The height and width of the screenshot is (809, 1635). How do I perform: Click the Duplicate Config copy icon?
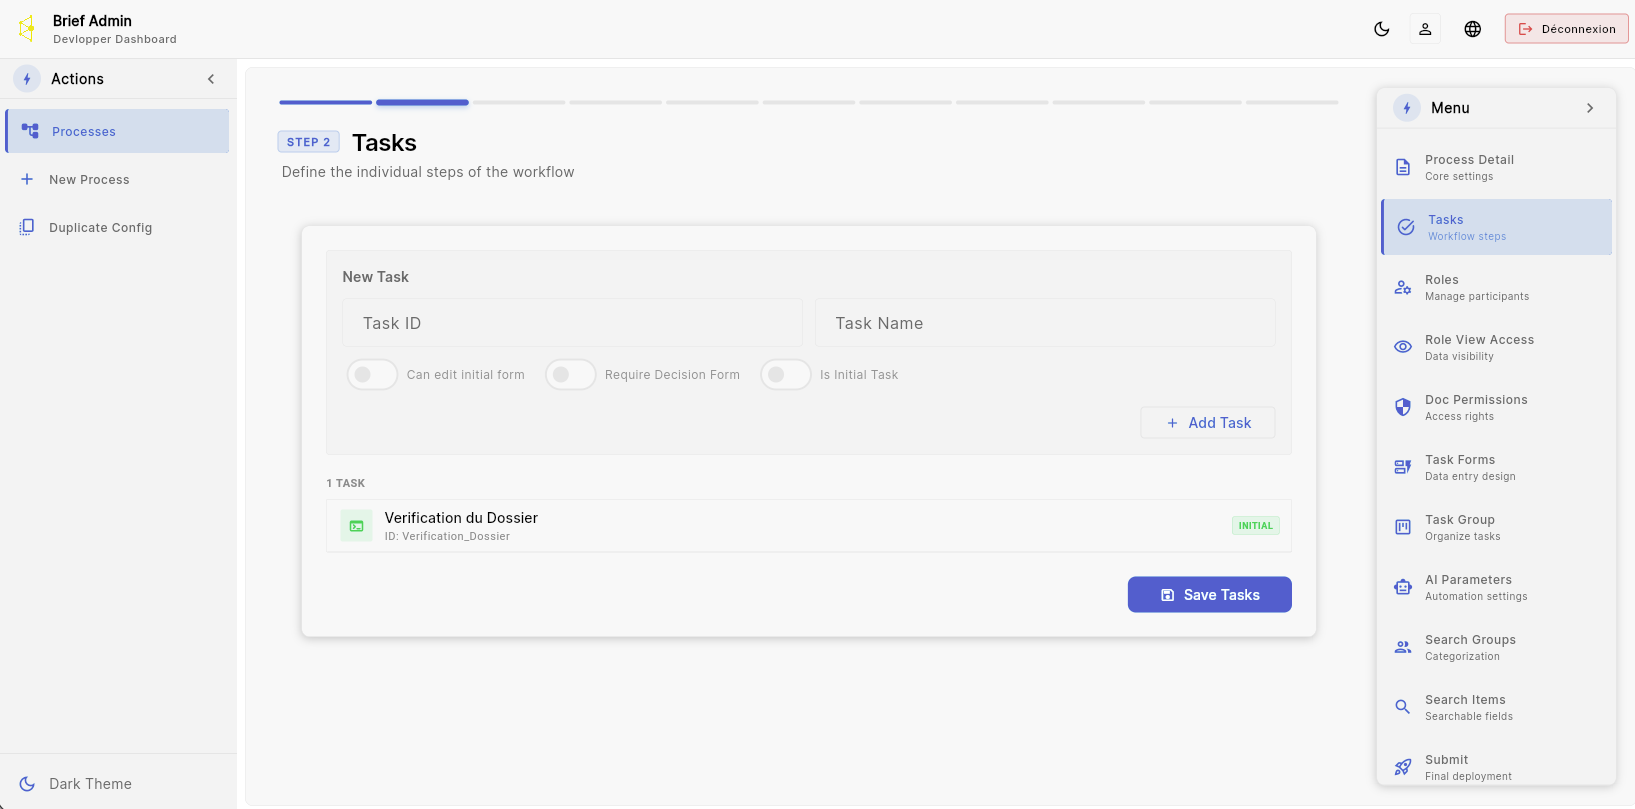(x=27, y=227)
